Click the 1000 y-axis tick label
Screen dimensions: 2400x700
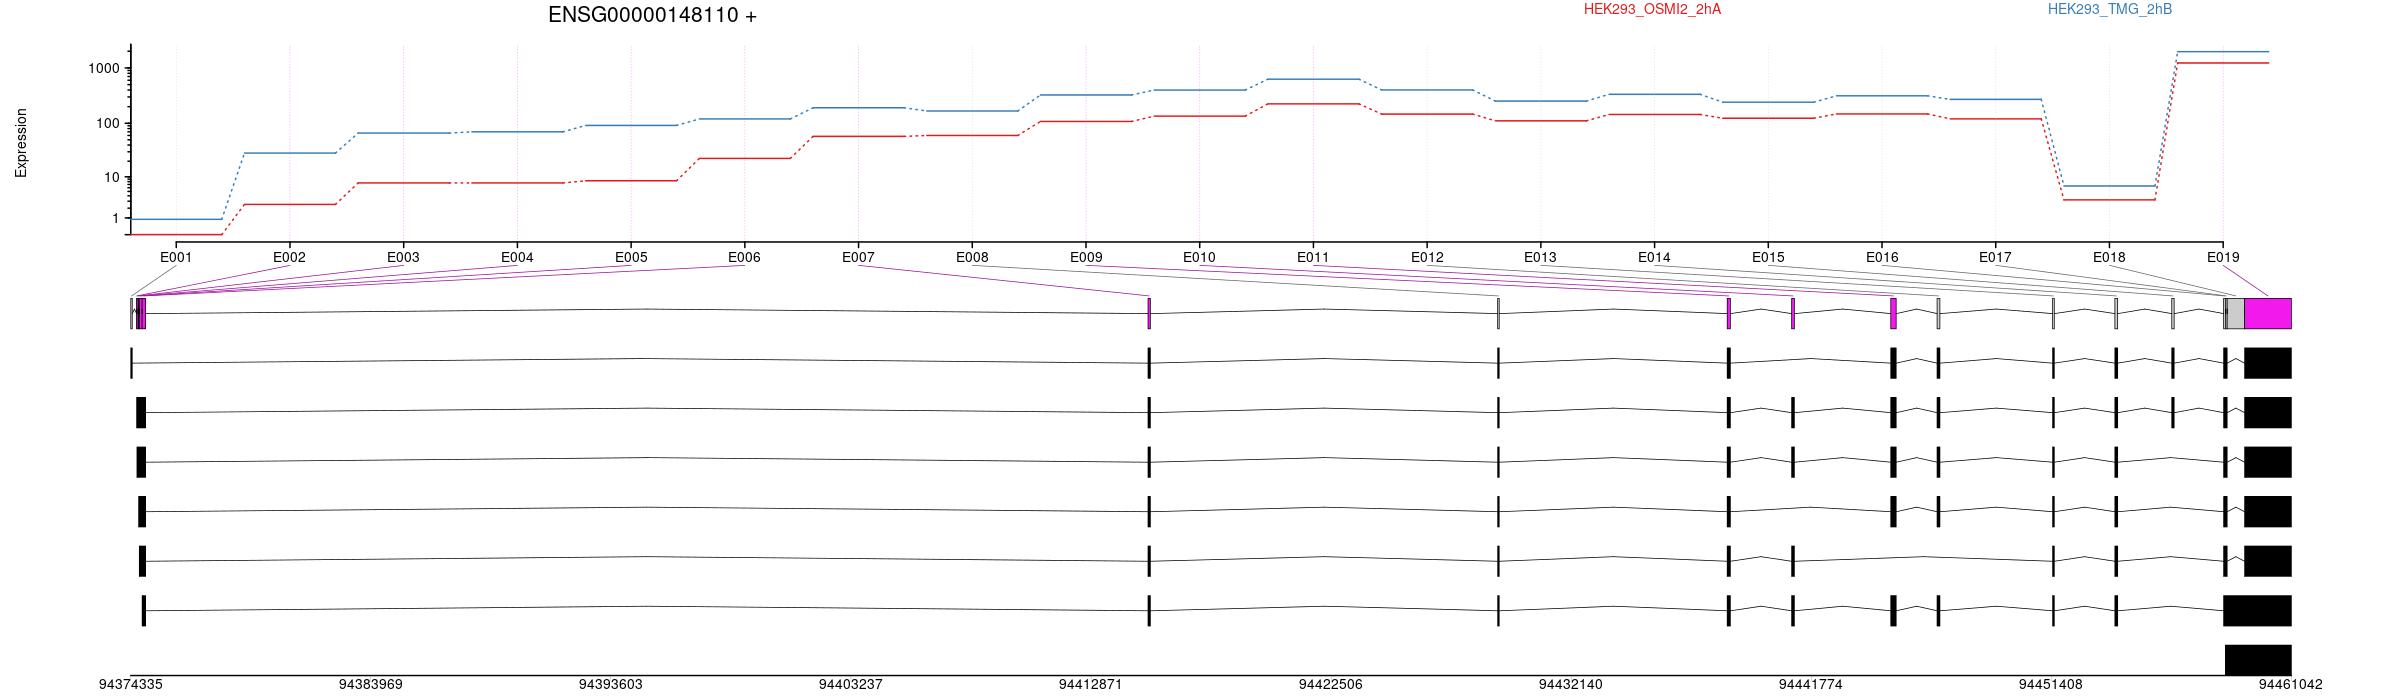pos(104,68)
